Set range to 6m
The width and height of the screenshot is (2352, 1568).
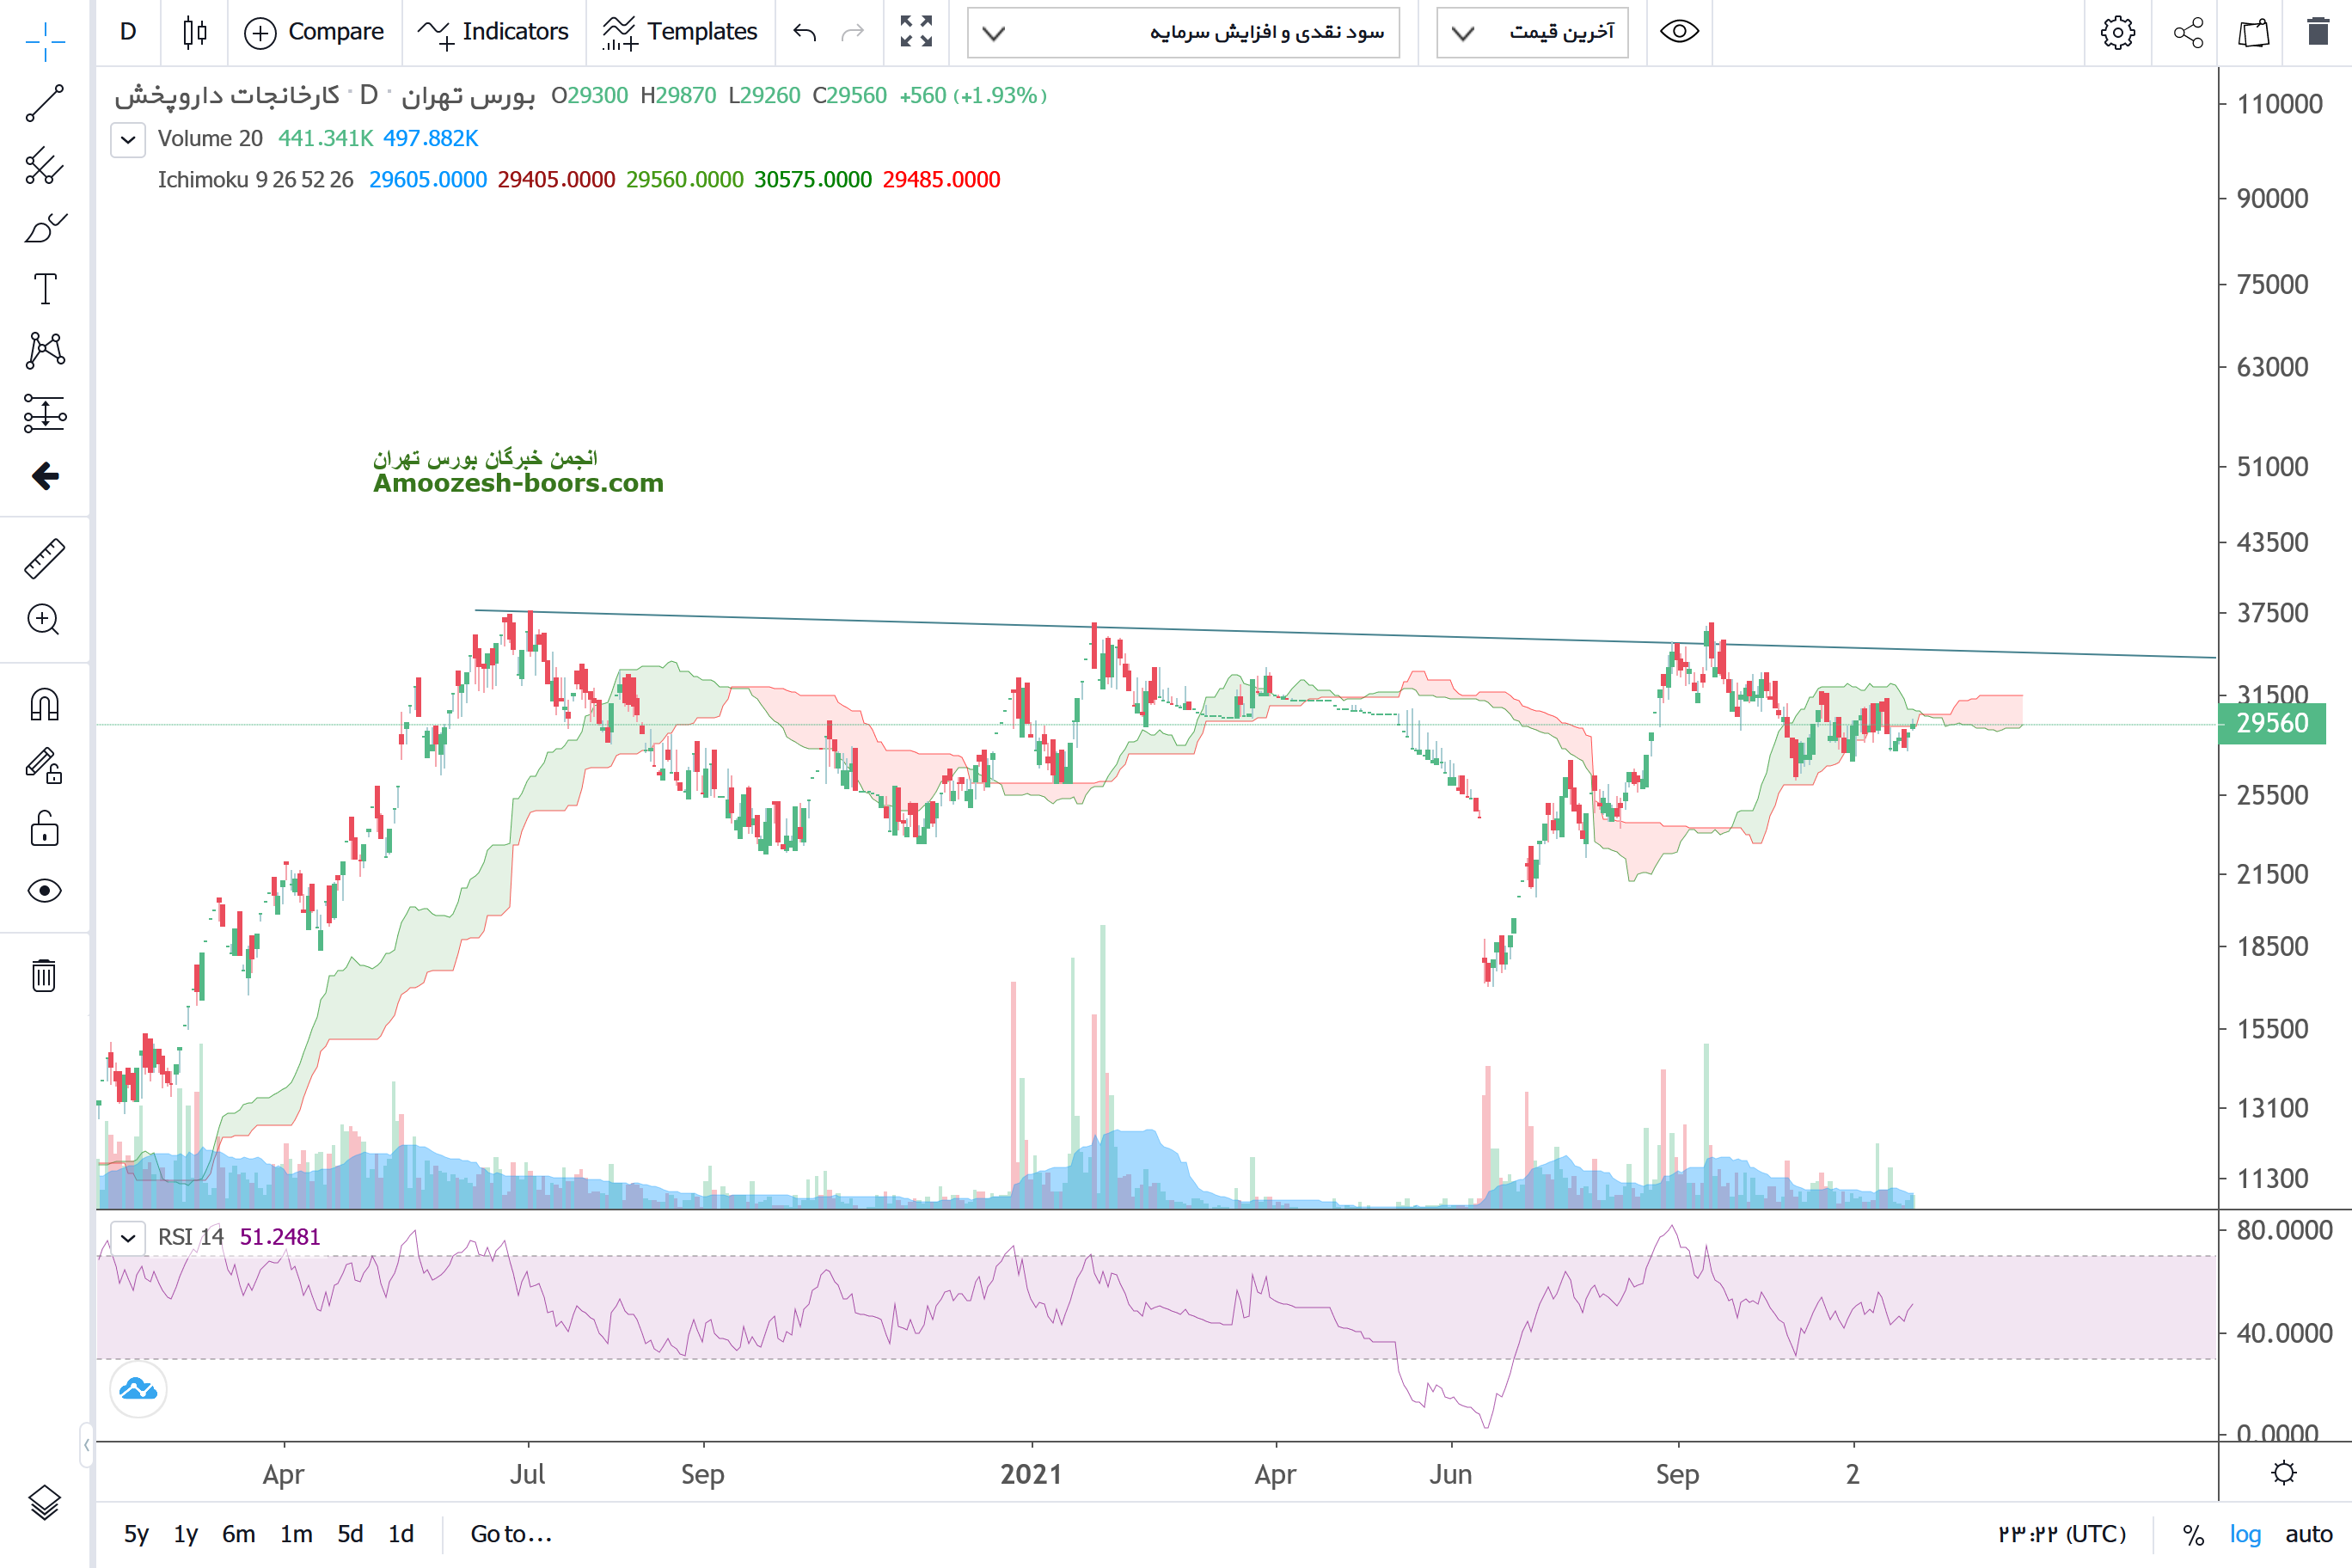[238, 1534]
